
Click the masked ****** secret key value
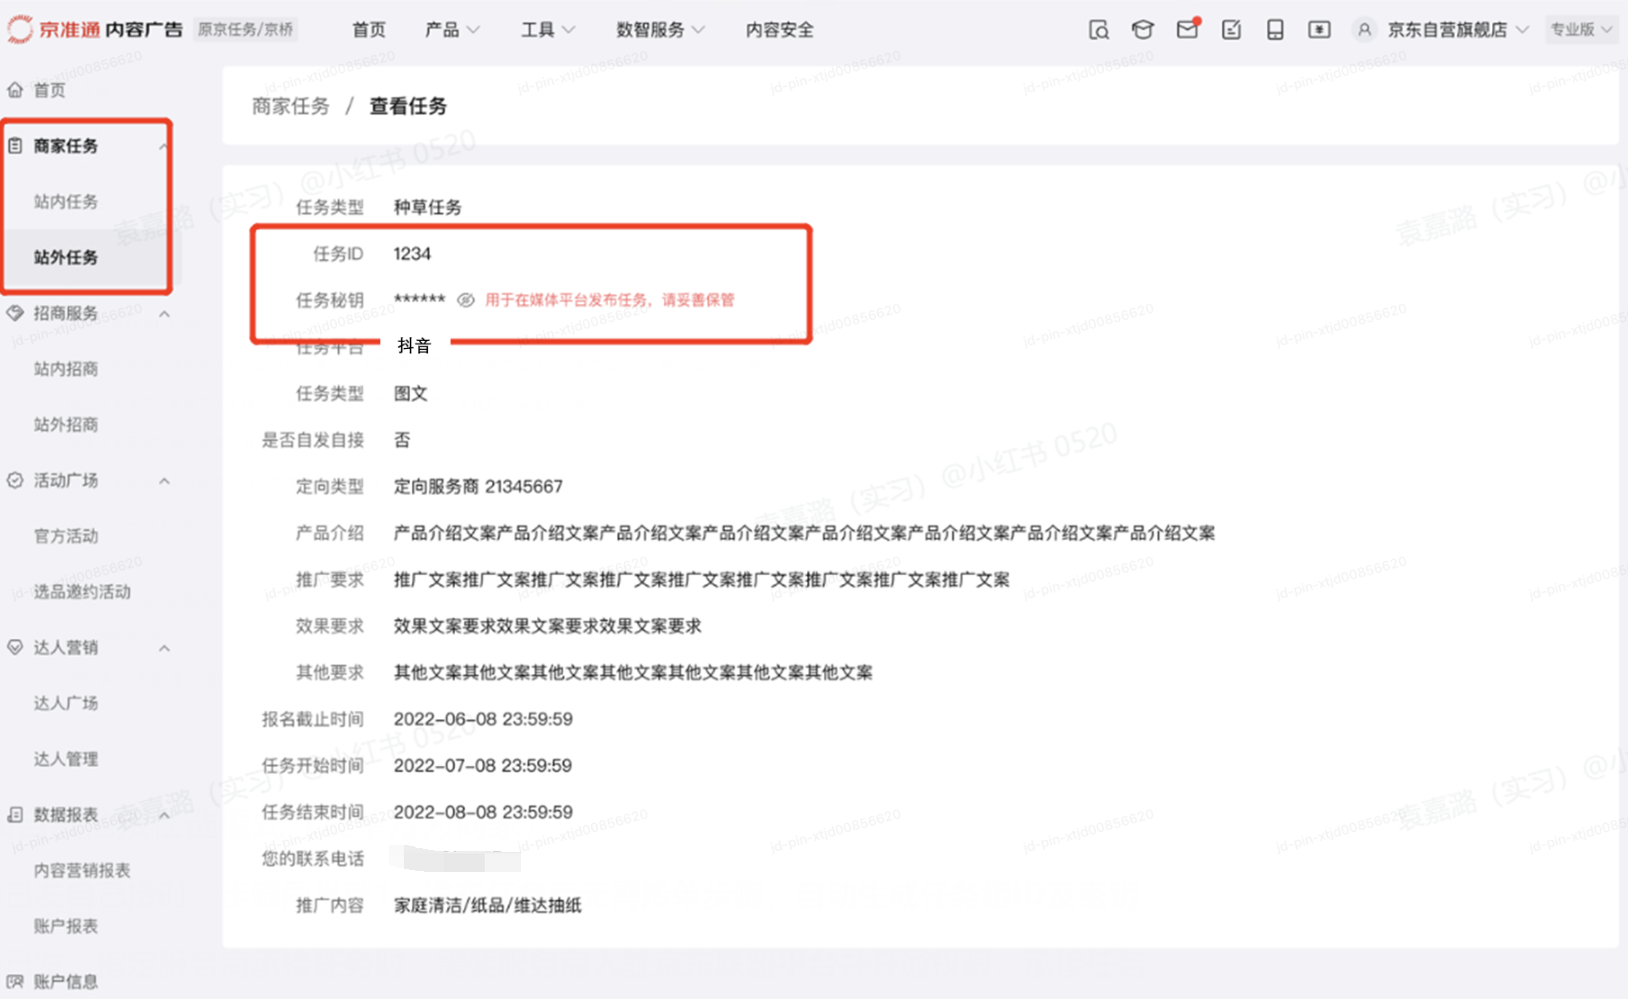(x=419, y=300)
